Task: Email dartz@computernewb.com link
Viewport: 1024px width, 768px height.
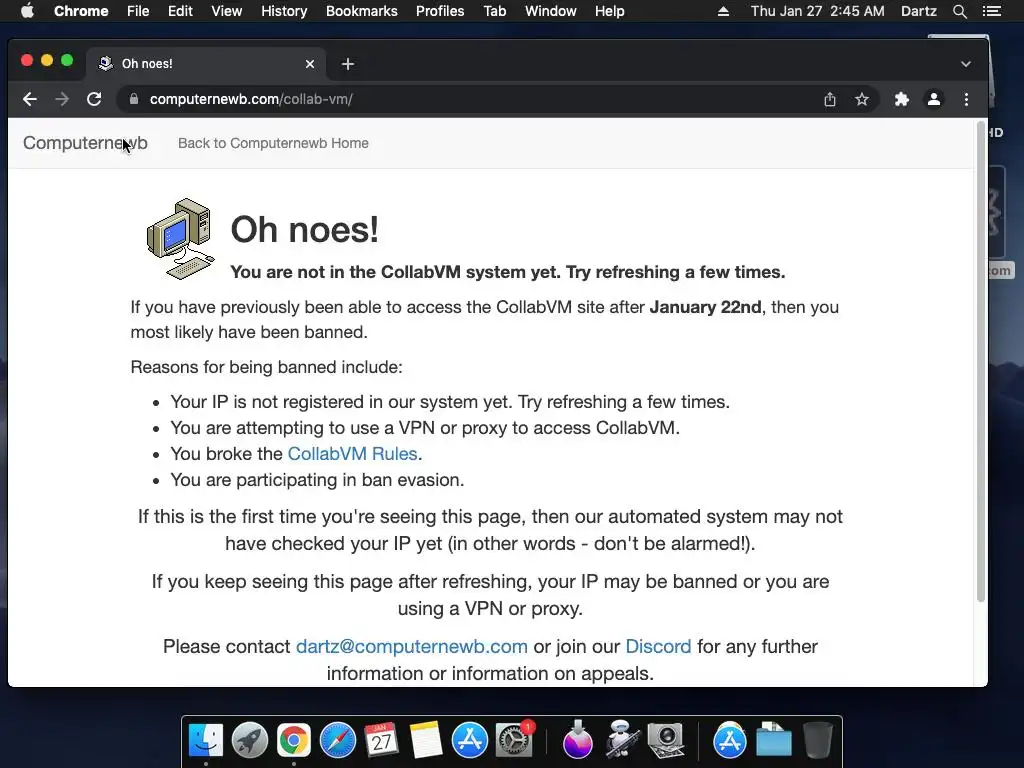Action: pyautogui.click(x=411, y=647)
